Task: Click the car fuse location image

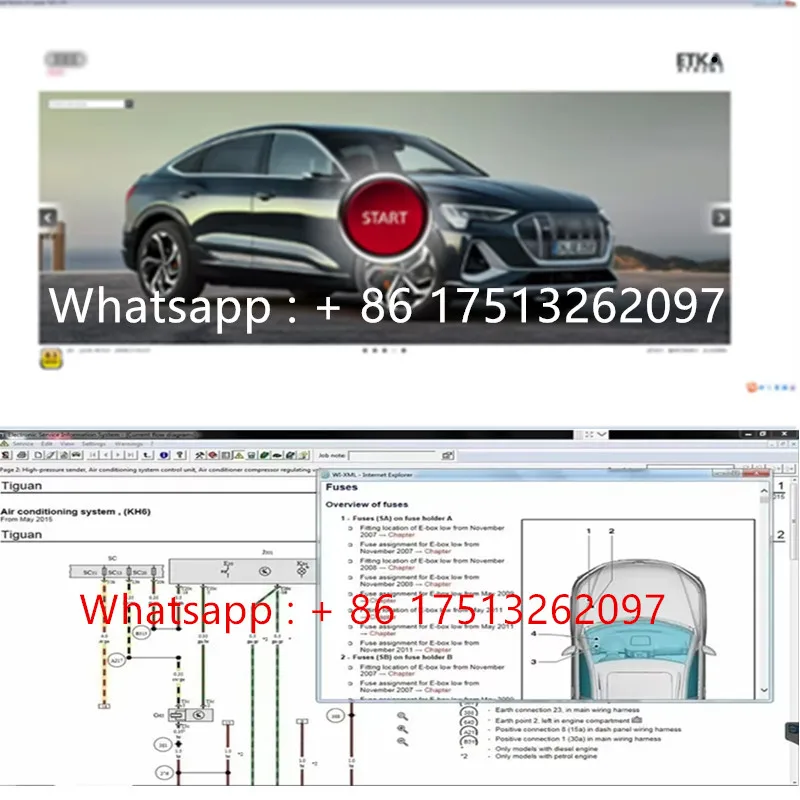Action: pyautogui.click(x=638, y=609)
